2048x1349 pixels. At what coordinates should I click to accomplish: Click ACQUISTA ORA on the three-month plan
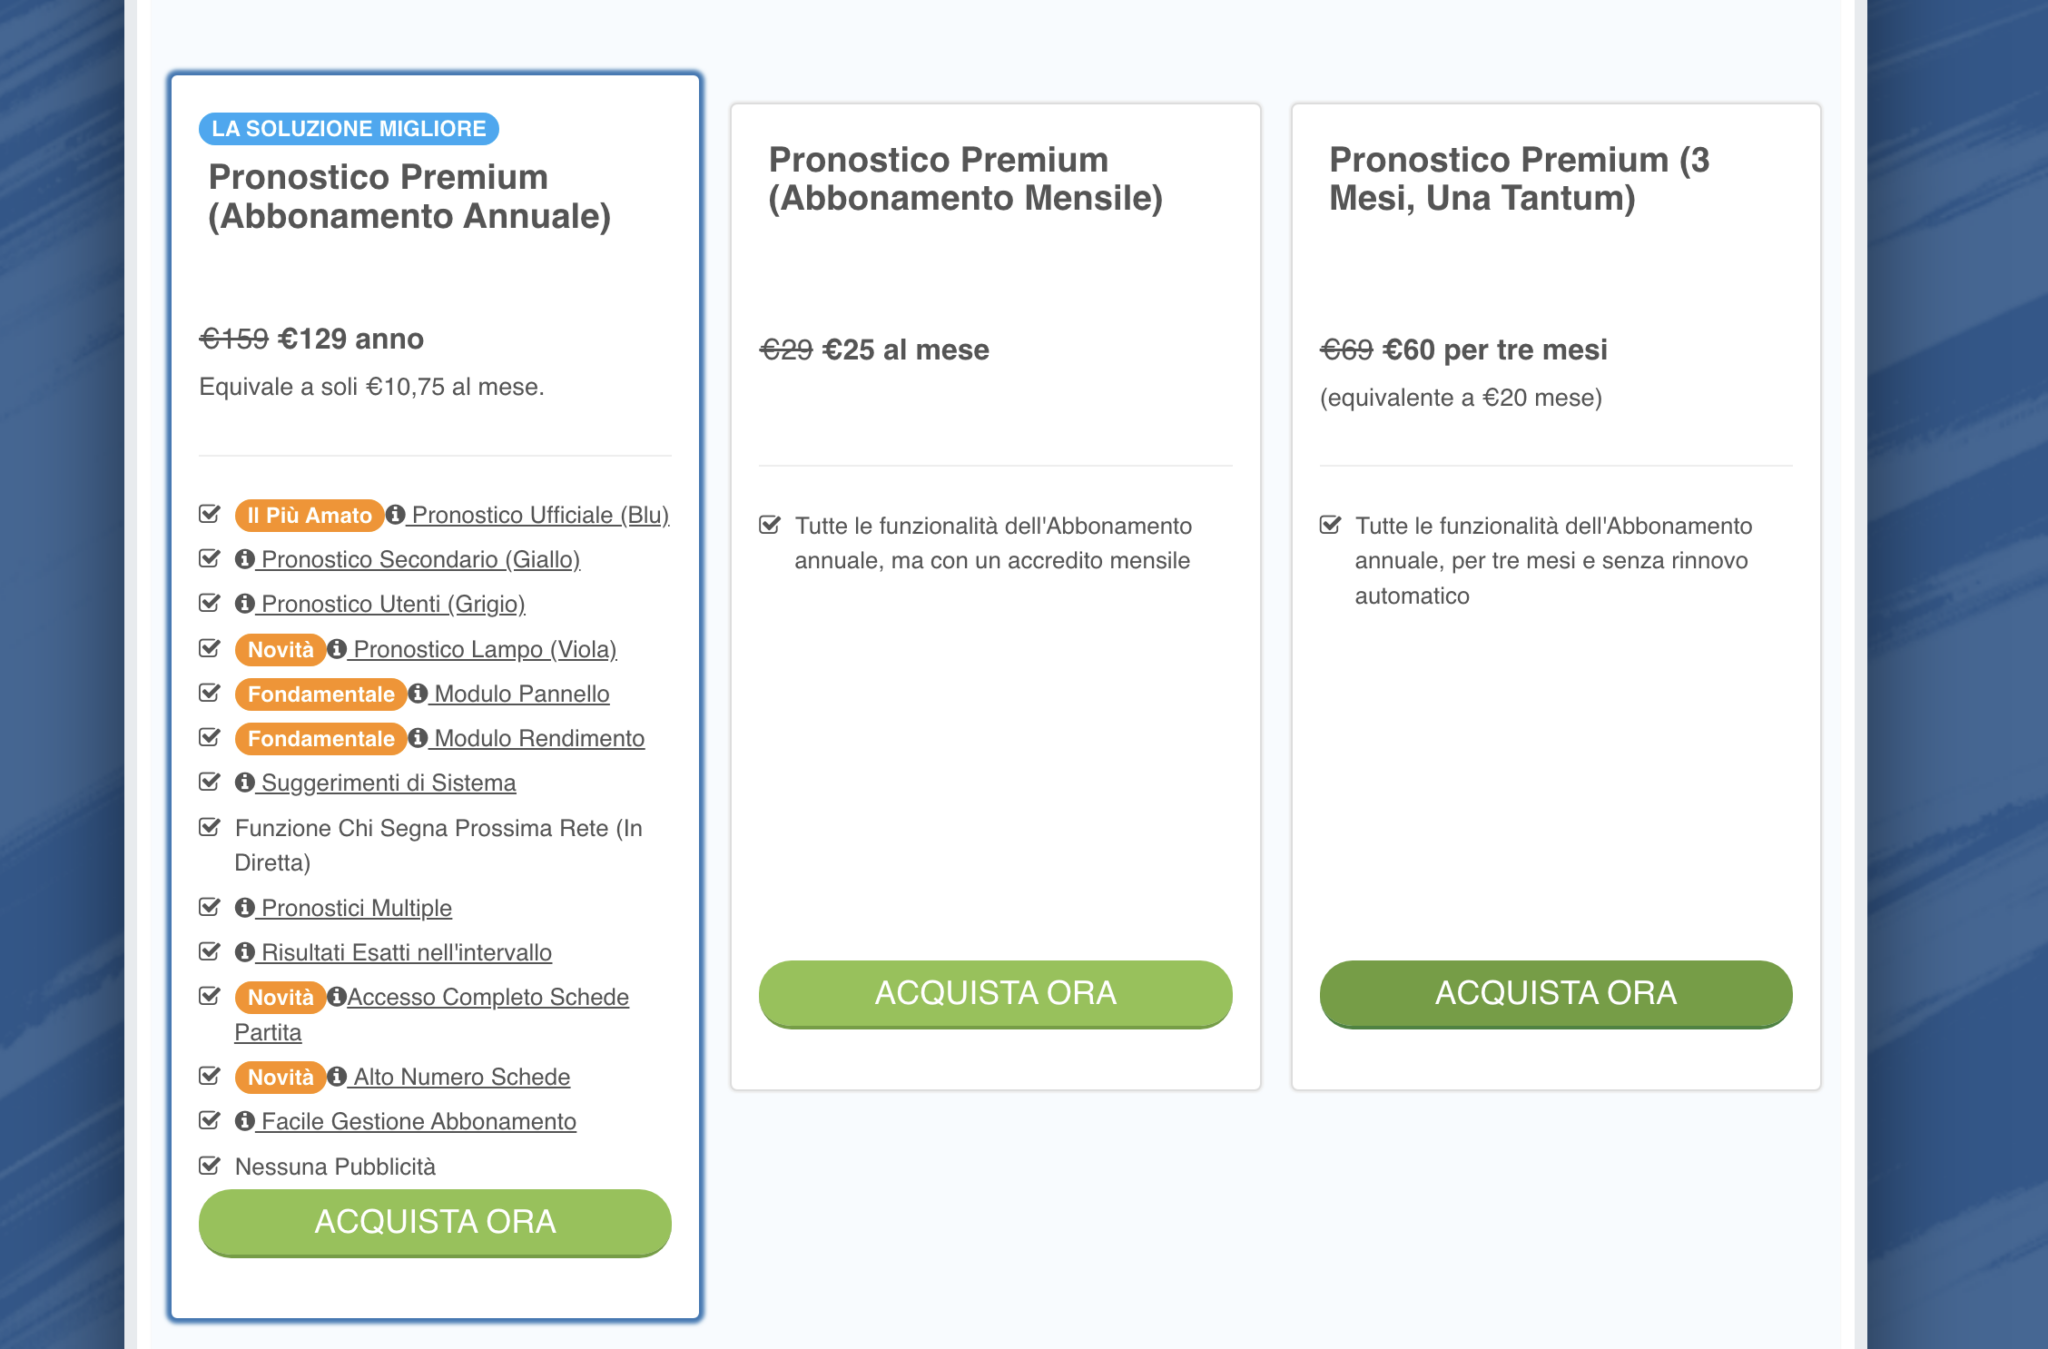[x=1556, y=993]
